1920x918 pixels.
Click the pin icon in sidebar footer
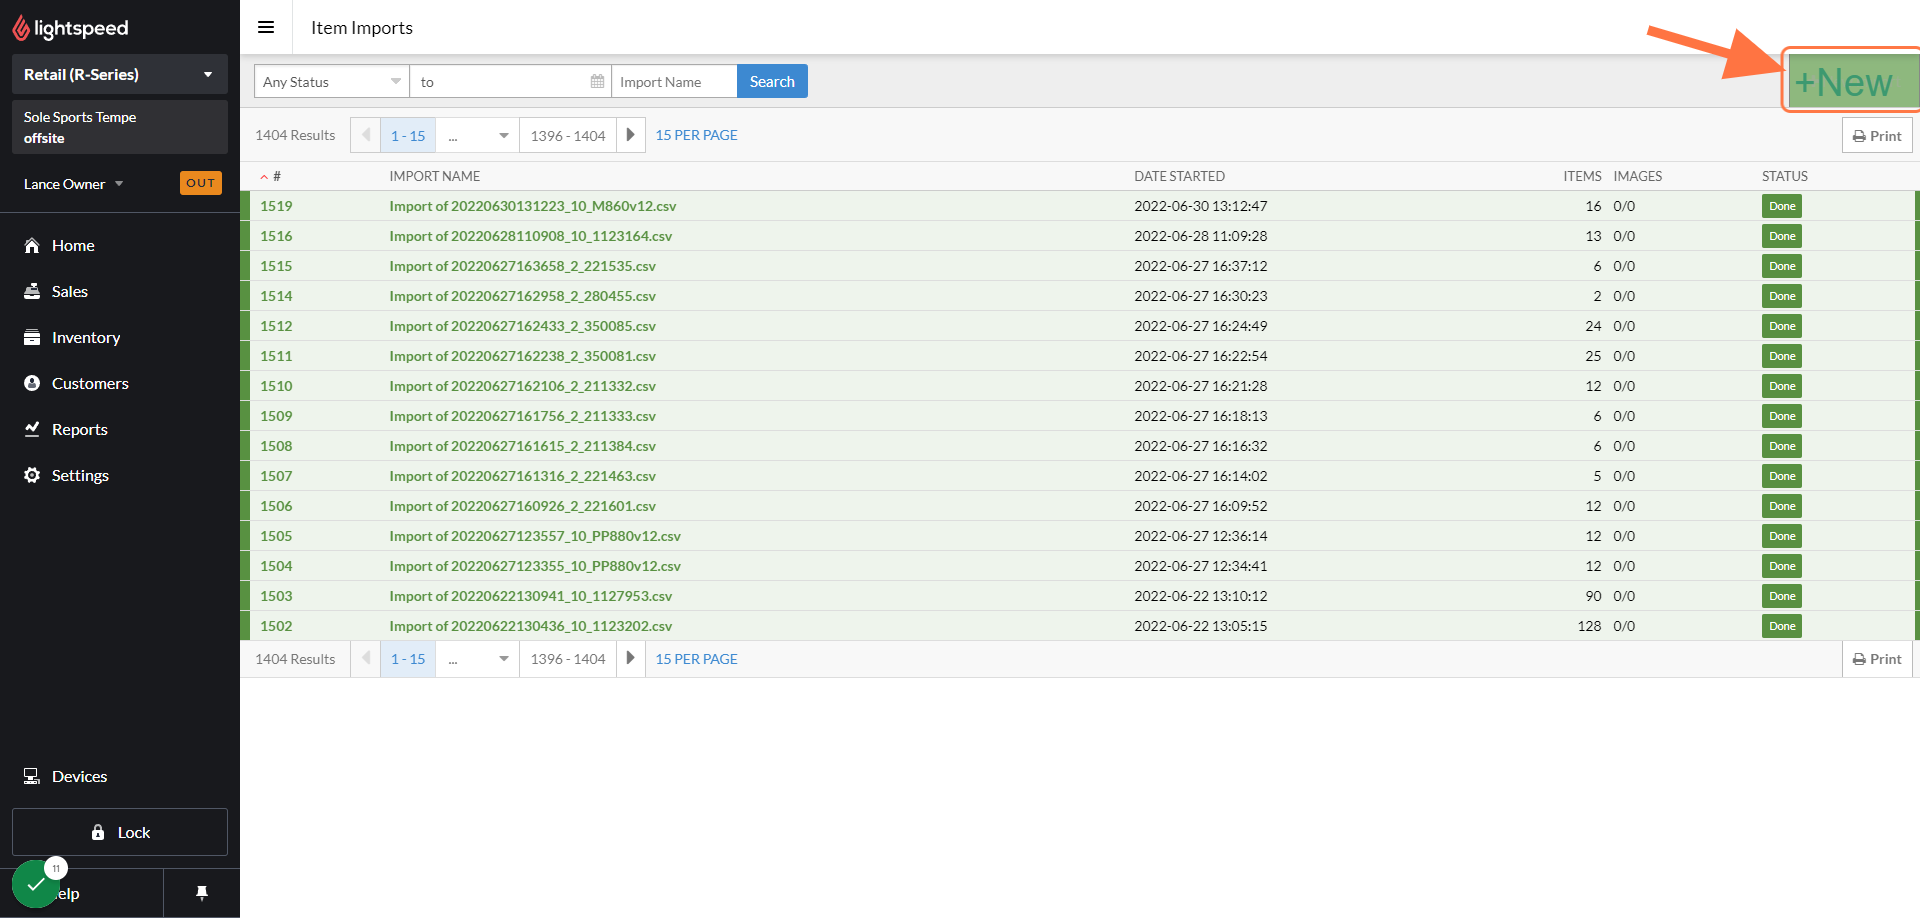point(202,893)
